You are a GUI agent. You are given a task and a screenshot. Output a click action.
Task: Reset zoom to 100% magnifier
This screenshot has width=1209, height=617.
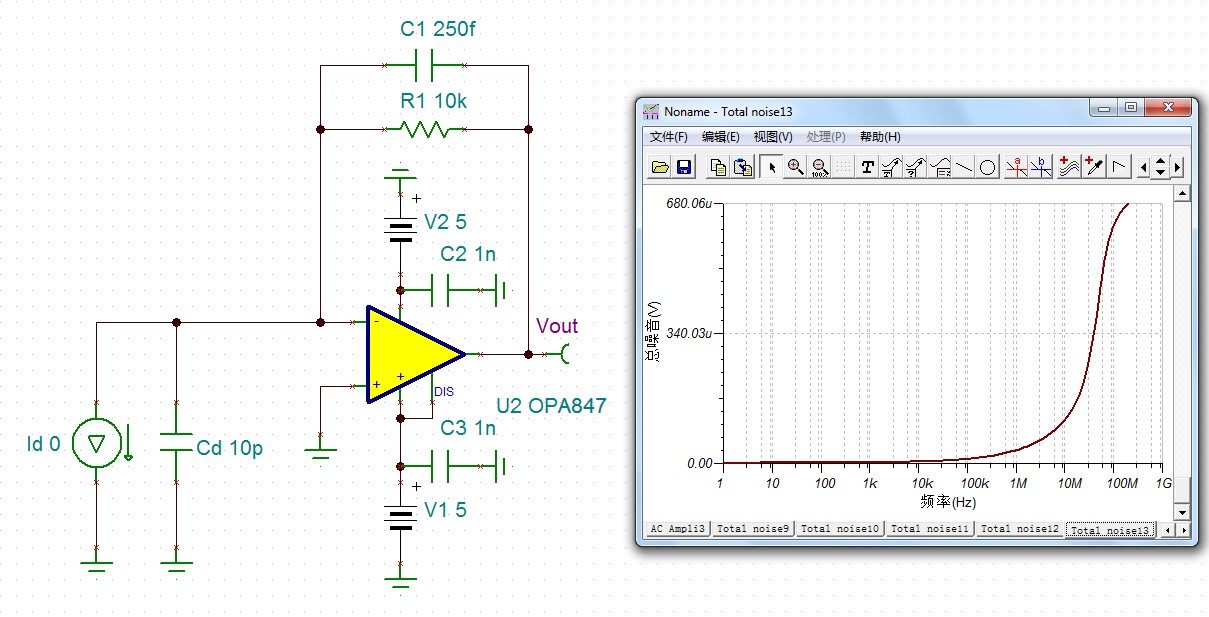[819, 168]
